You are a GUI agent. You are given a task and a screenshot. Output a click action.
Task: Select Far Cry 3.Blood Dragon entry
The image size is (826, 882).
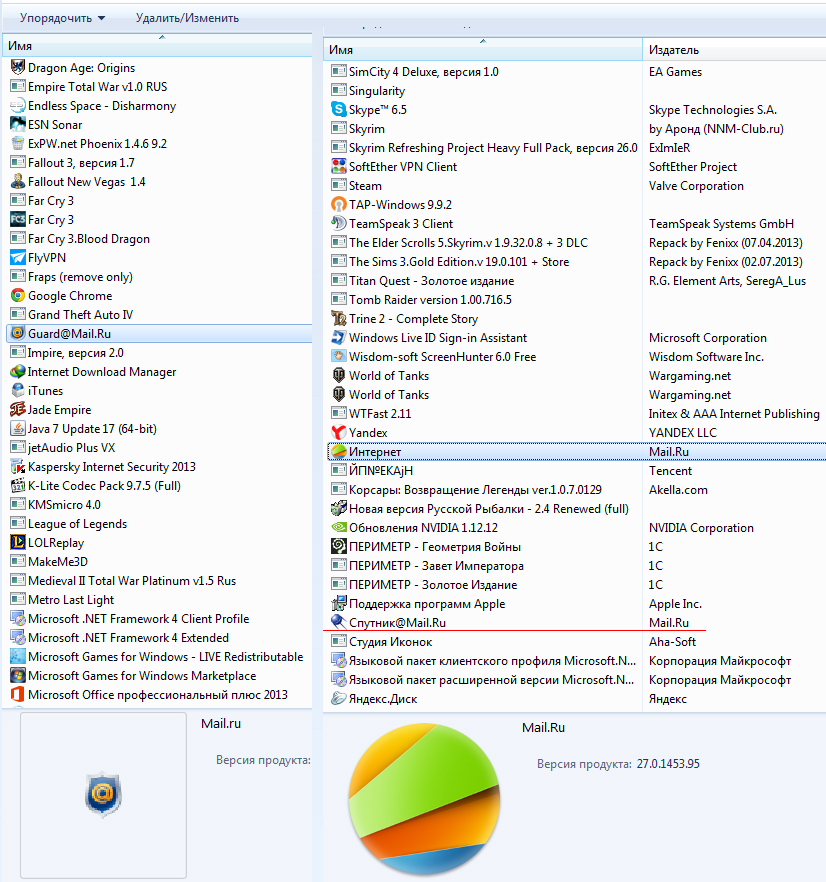tap(89, 238)
